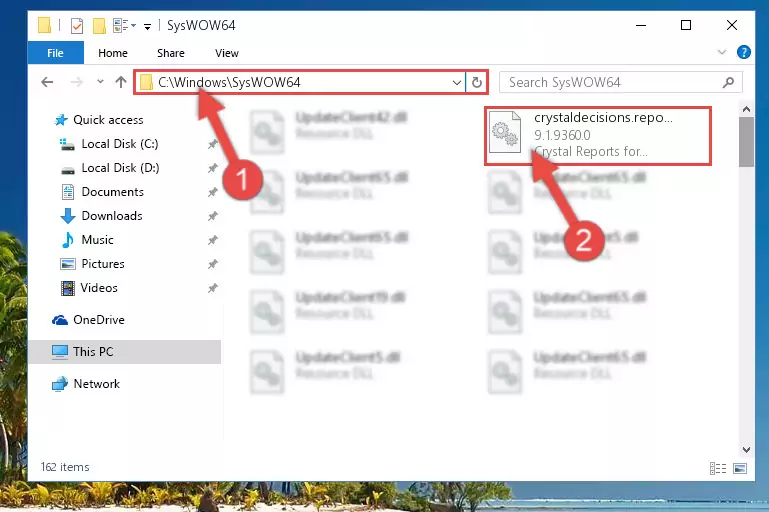Click the pin icon next to Music

212,240
